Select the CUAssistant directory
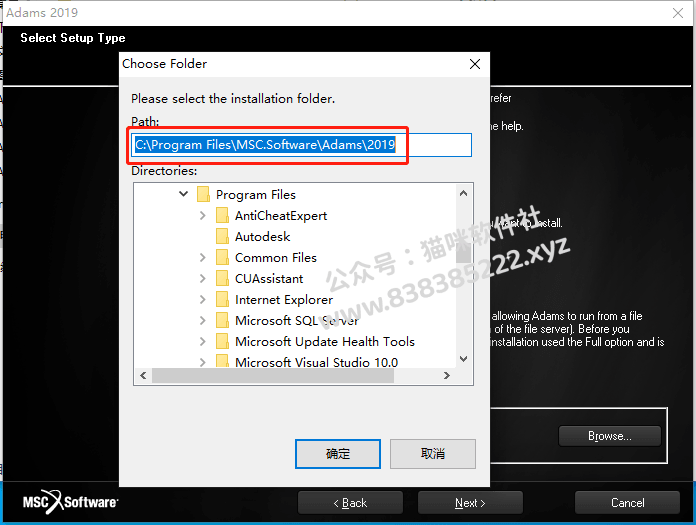 (x=269, y=279)
